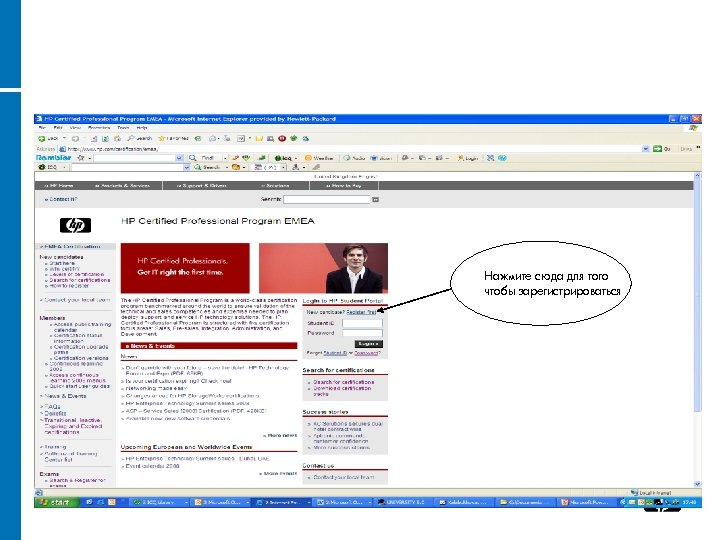Open the Favorites menu
Screen dimensions: 720x540
tap(99, 128)
